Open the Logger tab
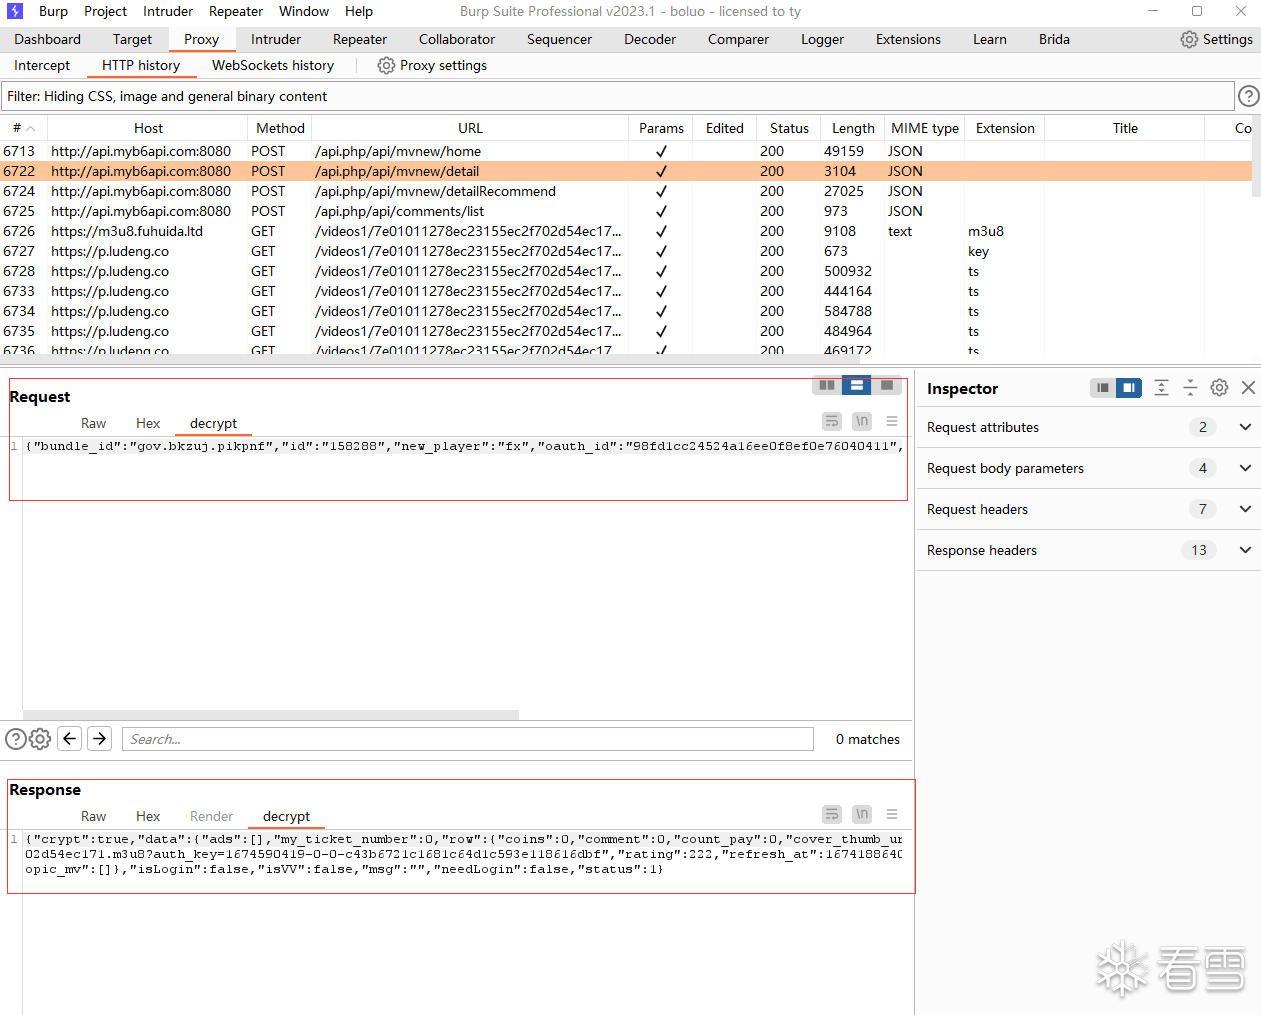The height and width of the screenshot is (1015, 1261). tap(822, 39)
